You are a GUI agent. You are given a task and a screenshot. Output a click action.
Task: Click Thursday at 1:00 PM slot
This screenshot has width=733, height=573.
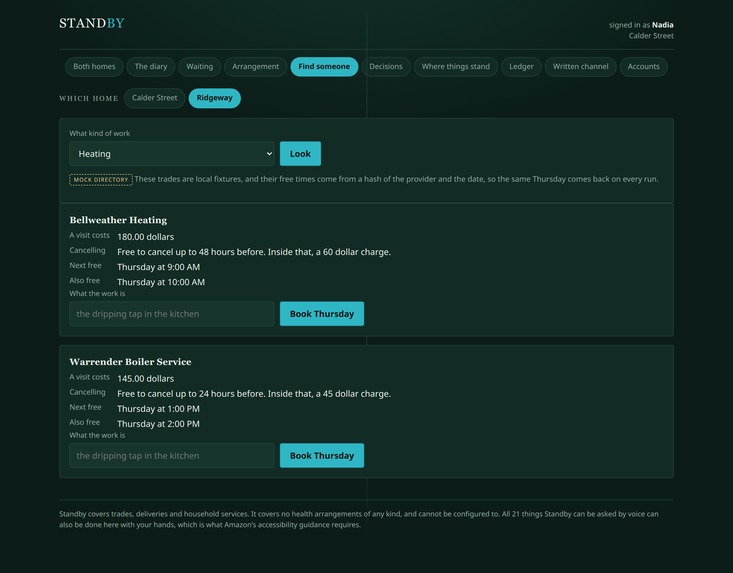[x=158, y=409]
